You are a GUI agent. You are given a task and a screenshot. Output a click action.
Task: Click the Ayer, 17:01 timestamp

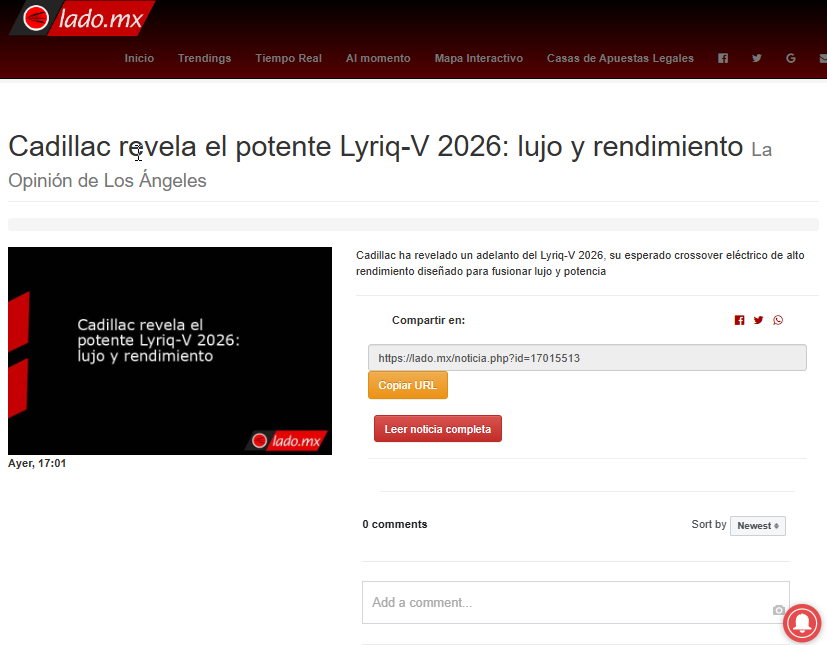(x=37, y=464)
